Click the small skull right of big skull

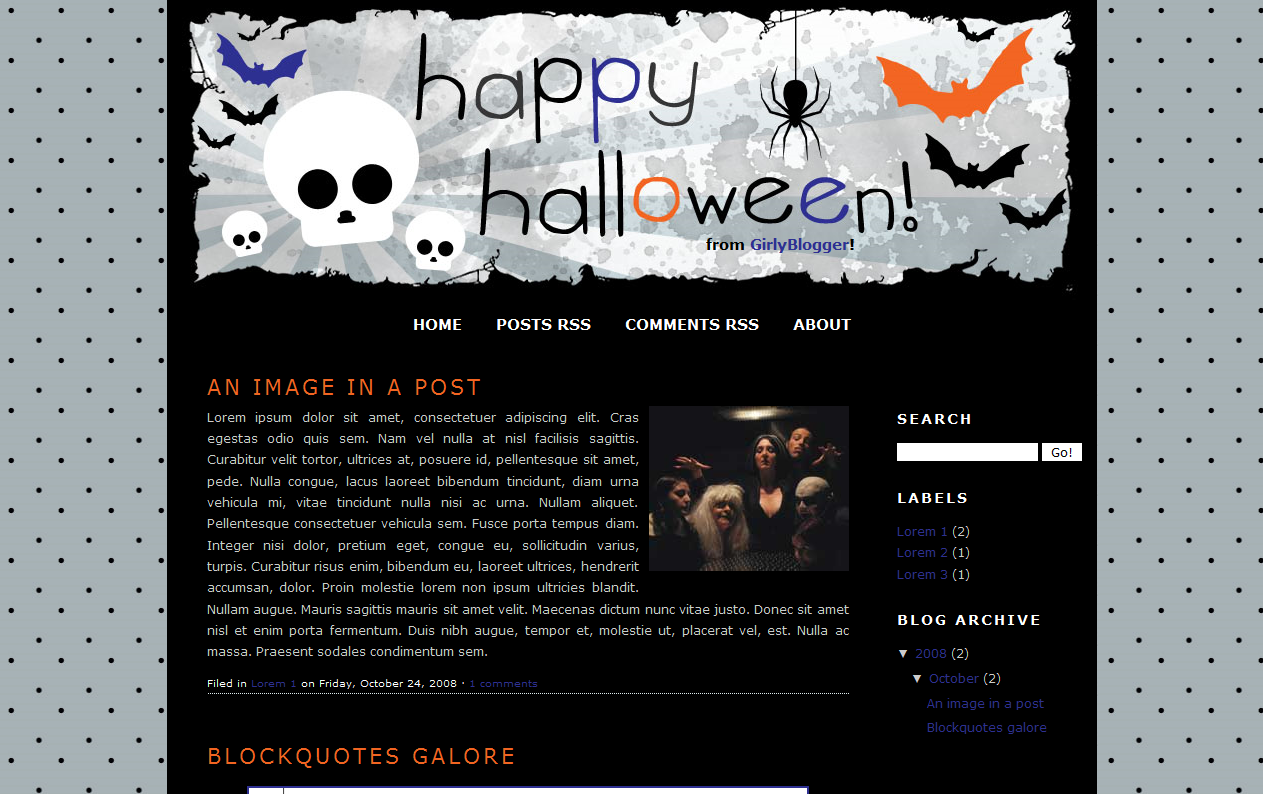[x=435, y=240]
